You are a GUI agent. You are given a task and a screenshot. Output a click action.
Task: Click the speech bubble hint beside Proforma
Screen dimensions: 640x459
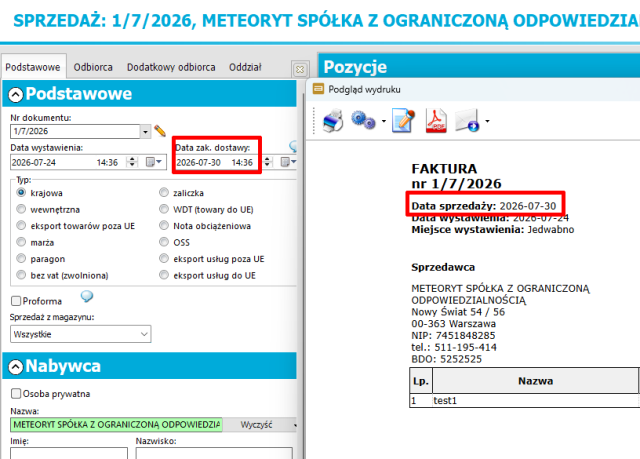[87, 296]
